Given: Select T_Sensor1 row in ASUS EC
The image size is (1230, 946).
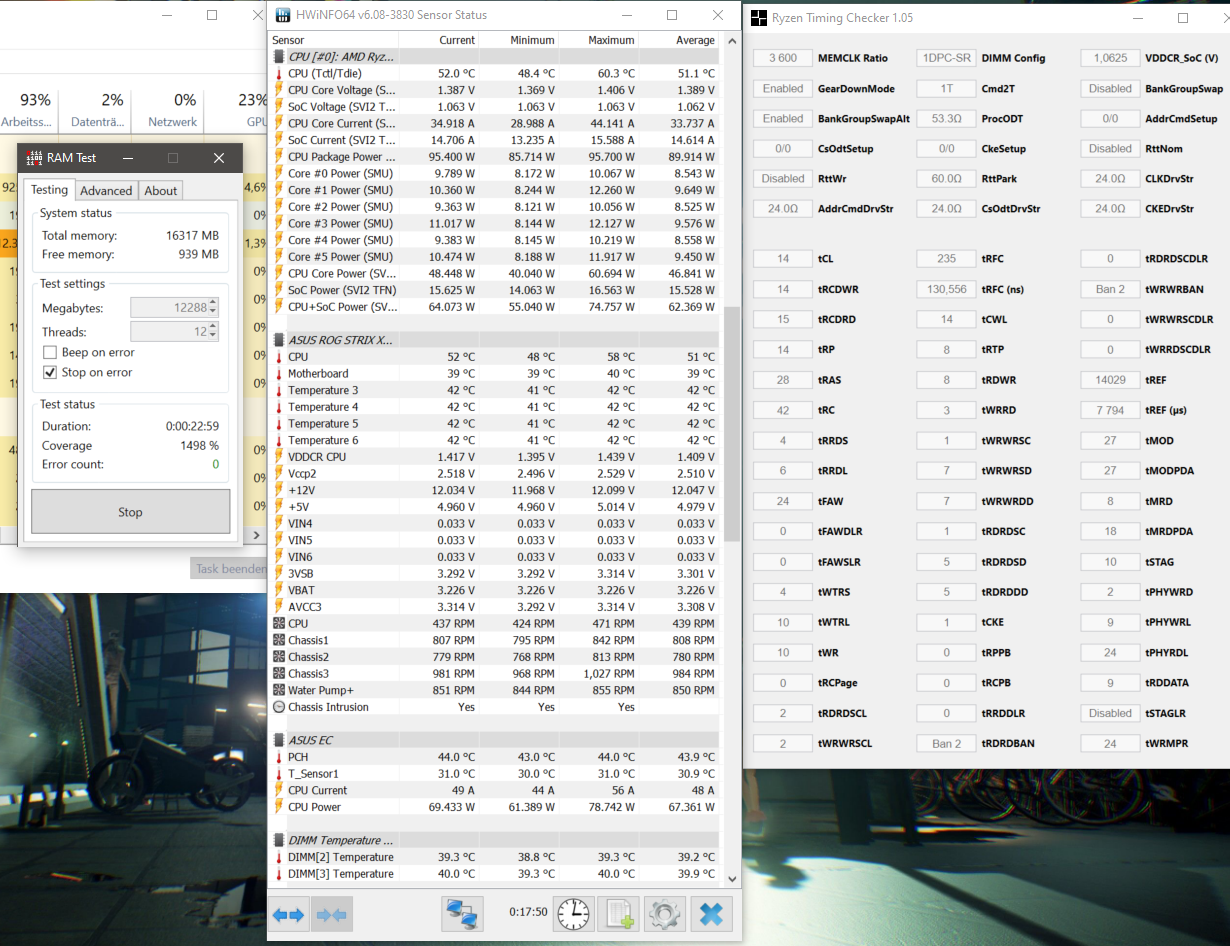Looking at the screenshot, I should click(495, 773).
